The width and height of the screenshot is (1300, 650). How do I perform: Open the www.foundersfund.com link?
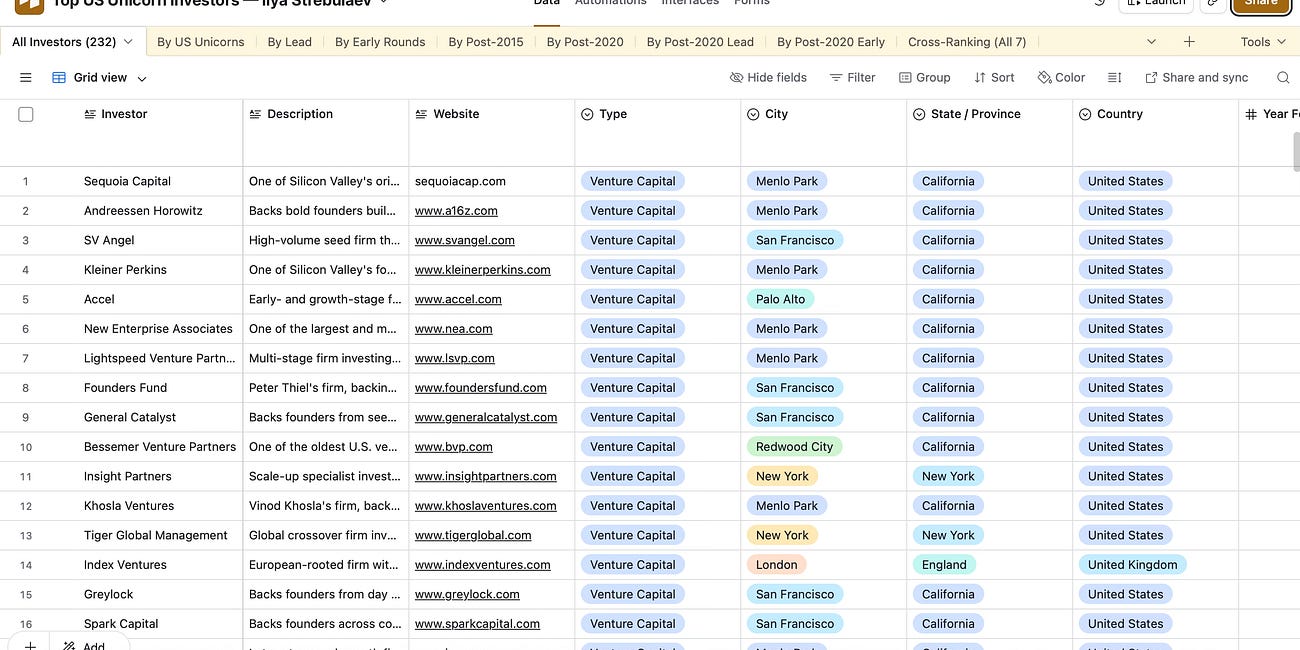(481, 388)
